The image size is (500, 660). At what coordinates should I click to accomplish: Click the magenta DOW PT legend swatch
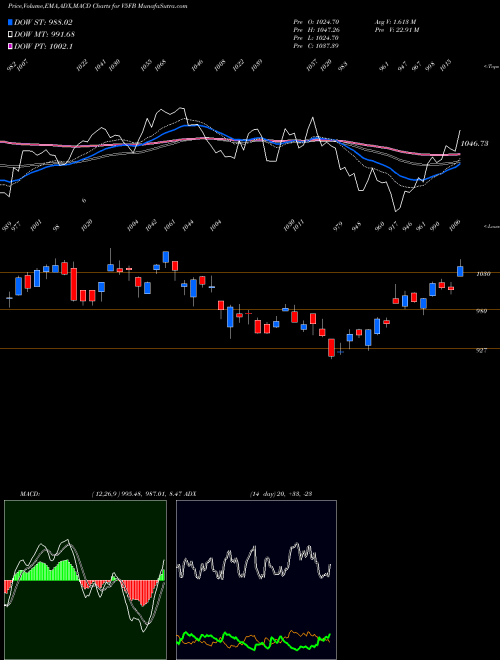coord(10,46)
